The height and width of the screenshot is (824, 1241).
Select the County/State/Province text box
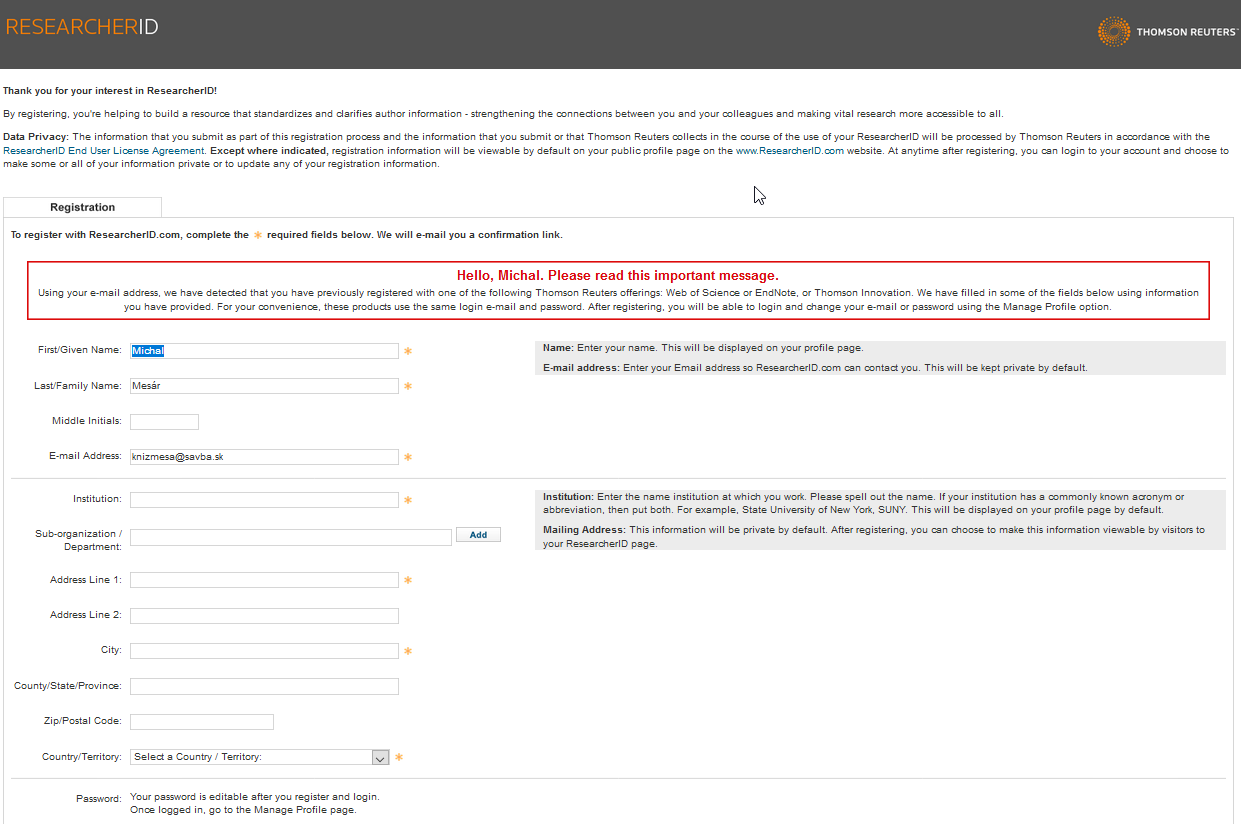(264, 686)
